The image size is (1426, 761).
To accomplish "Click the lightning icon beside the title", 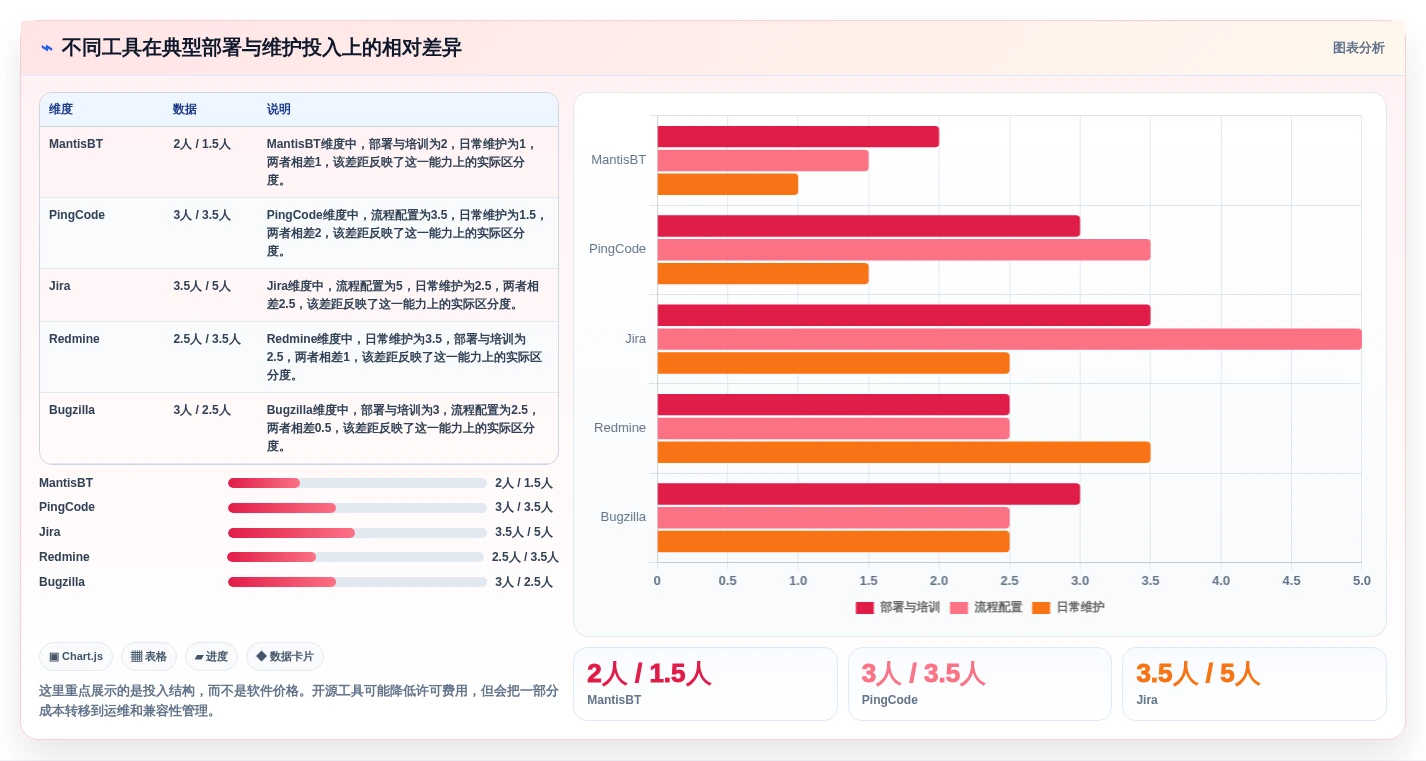I will pyautogui.click(x=47, y=48).
